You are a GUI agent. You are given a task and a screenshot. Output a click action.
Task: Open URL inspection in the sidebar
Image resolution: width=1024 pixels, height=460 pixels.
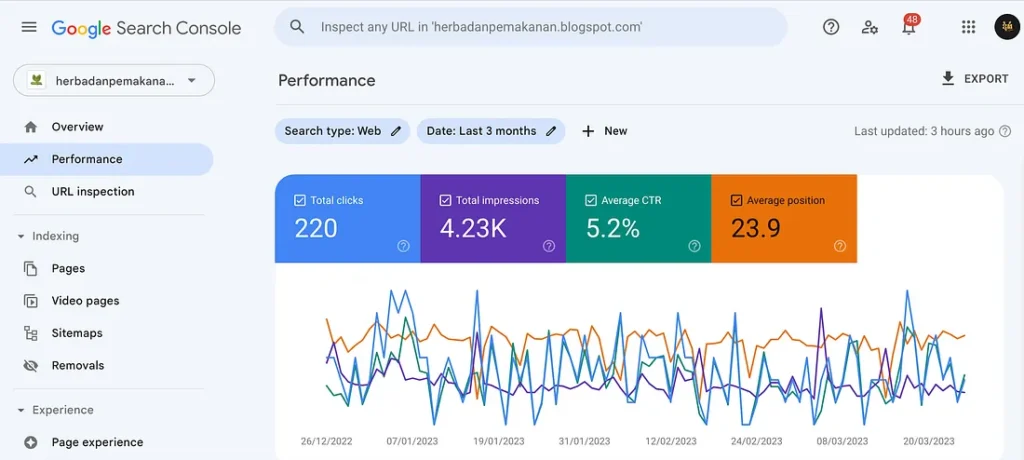92,192
